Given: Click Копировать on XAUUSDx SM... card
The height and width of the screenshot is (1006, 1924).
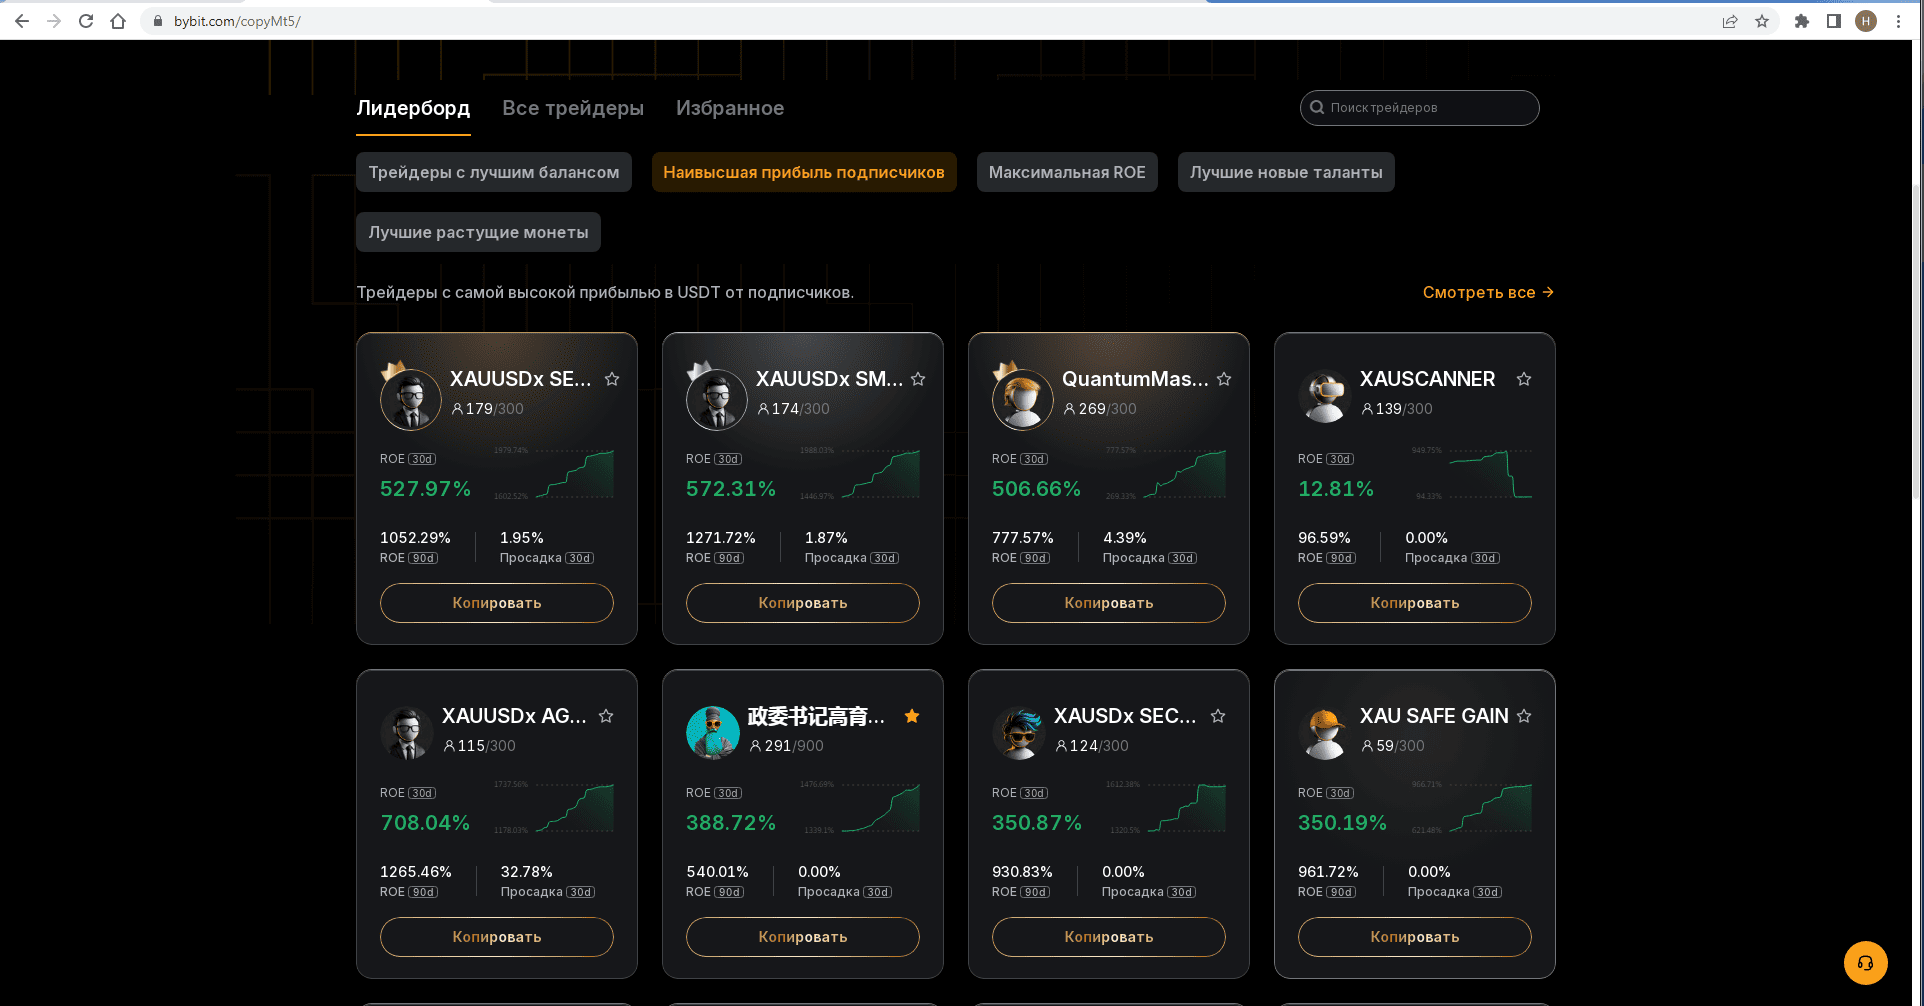Looking at the screenshot, I should point(803,603).
